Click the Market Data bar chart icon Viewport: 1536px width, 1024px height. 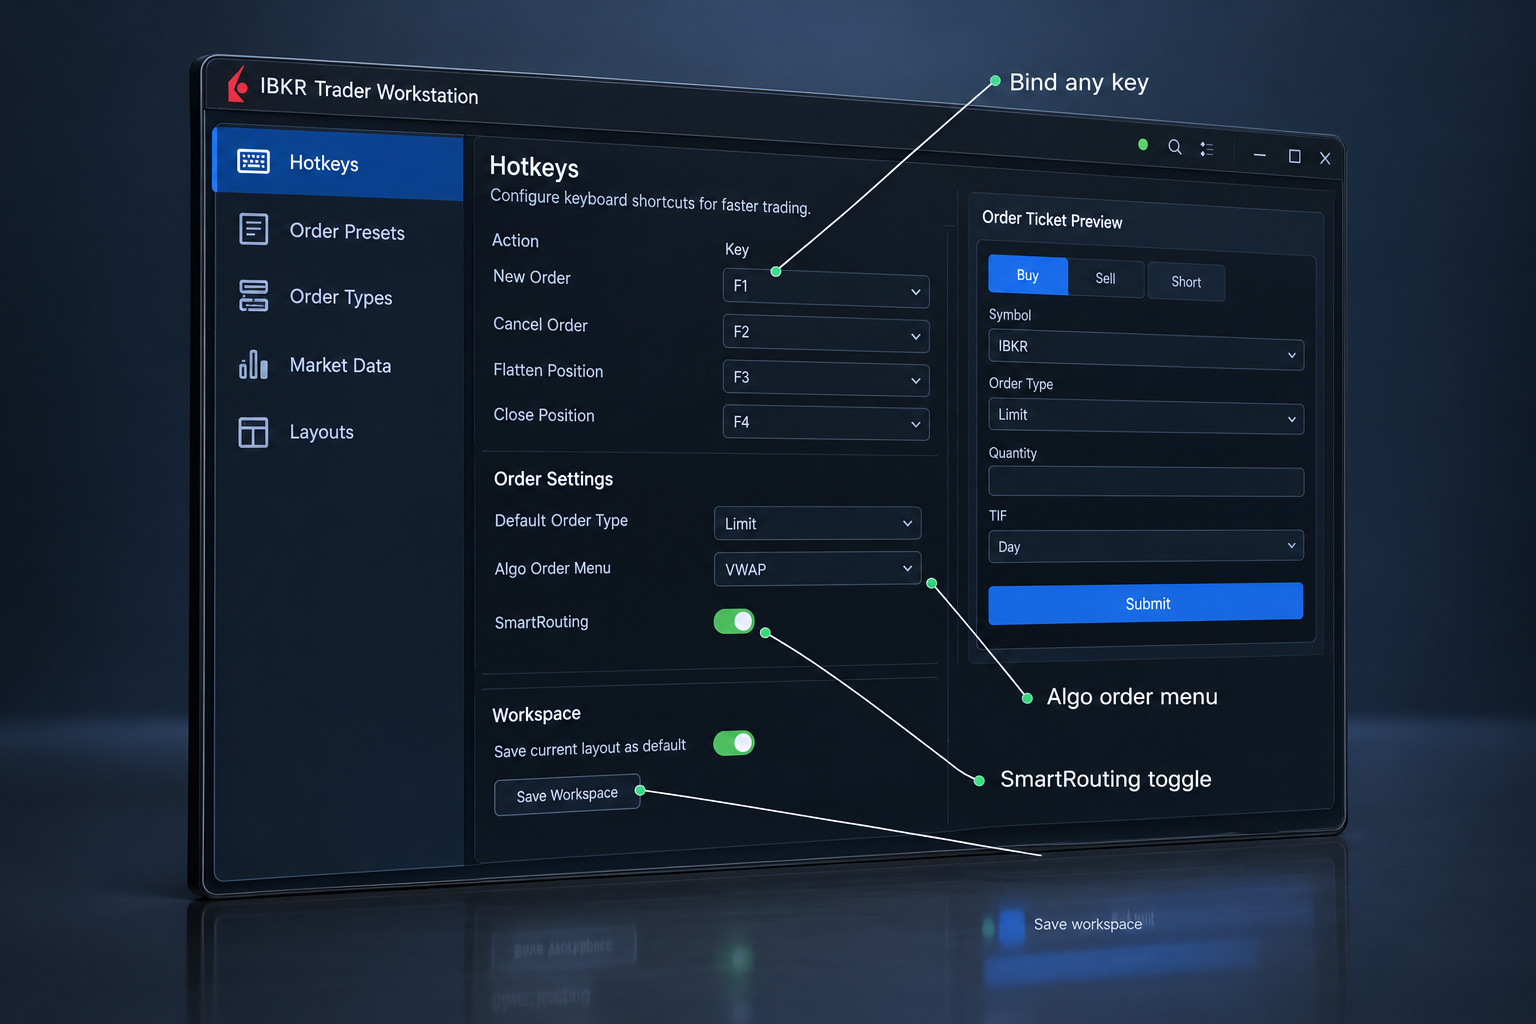point(254,364)
